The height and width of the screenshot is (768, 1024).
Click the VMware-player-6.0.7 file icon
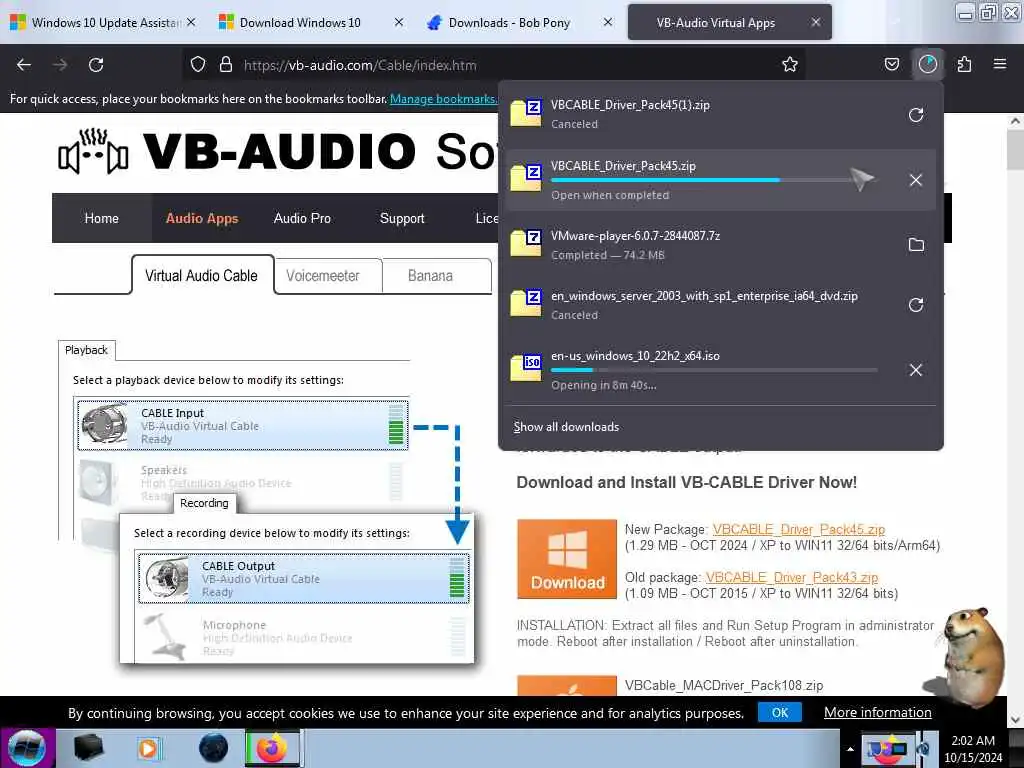526,243
